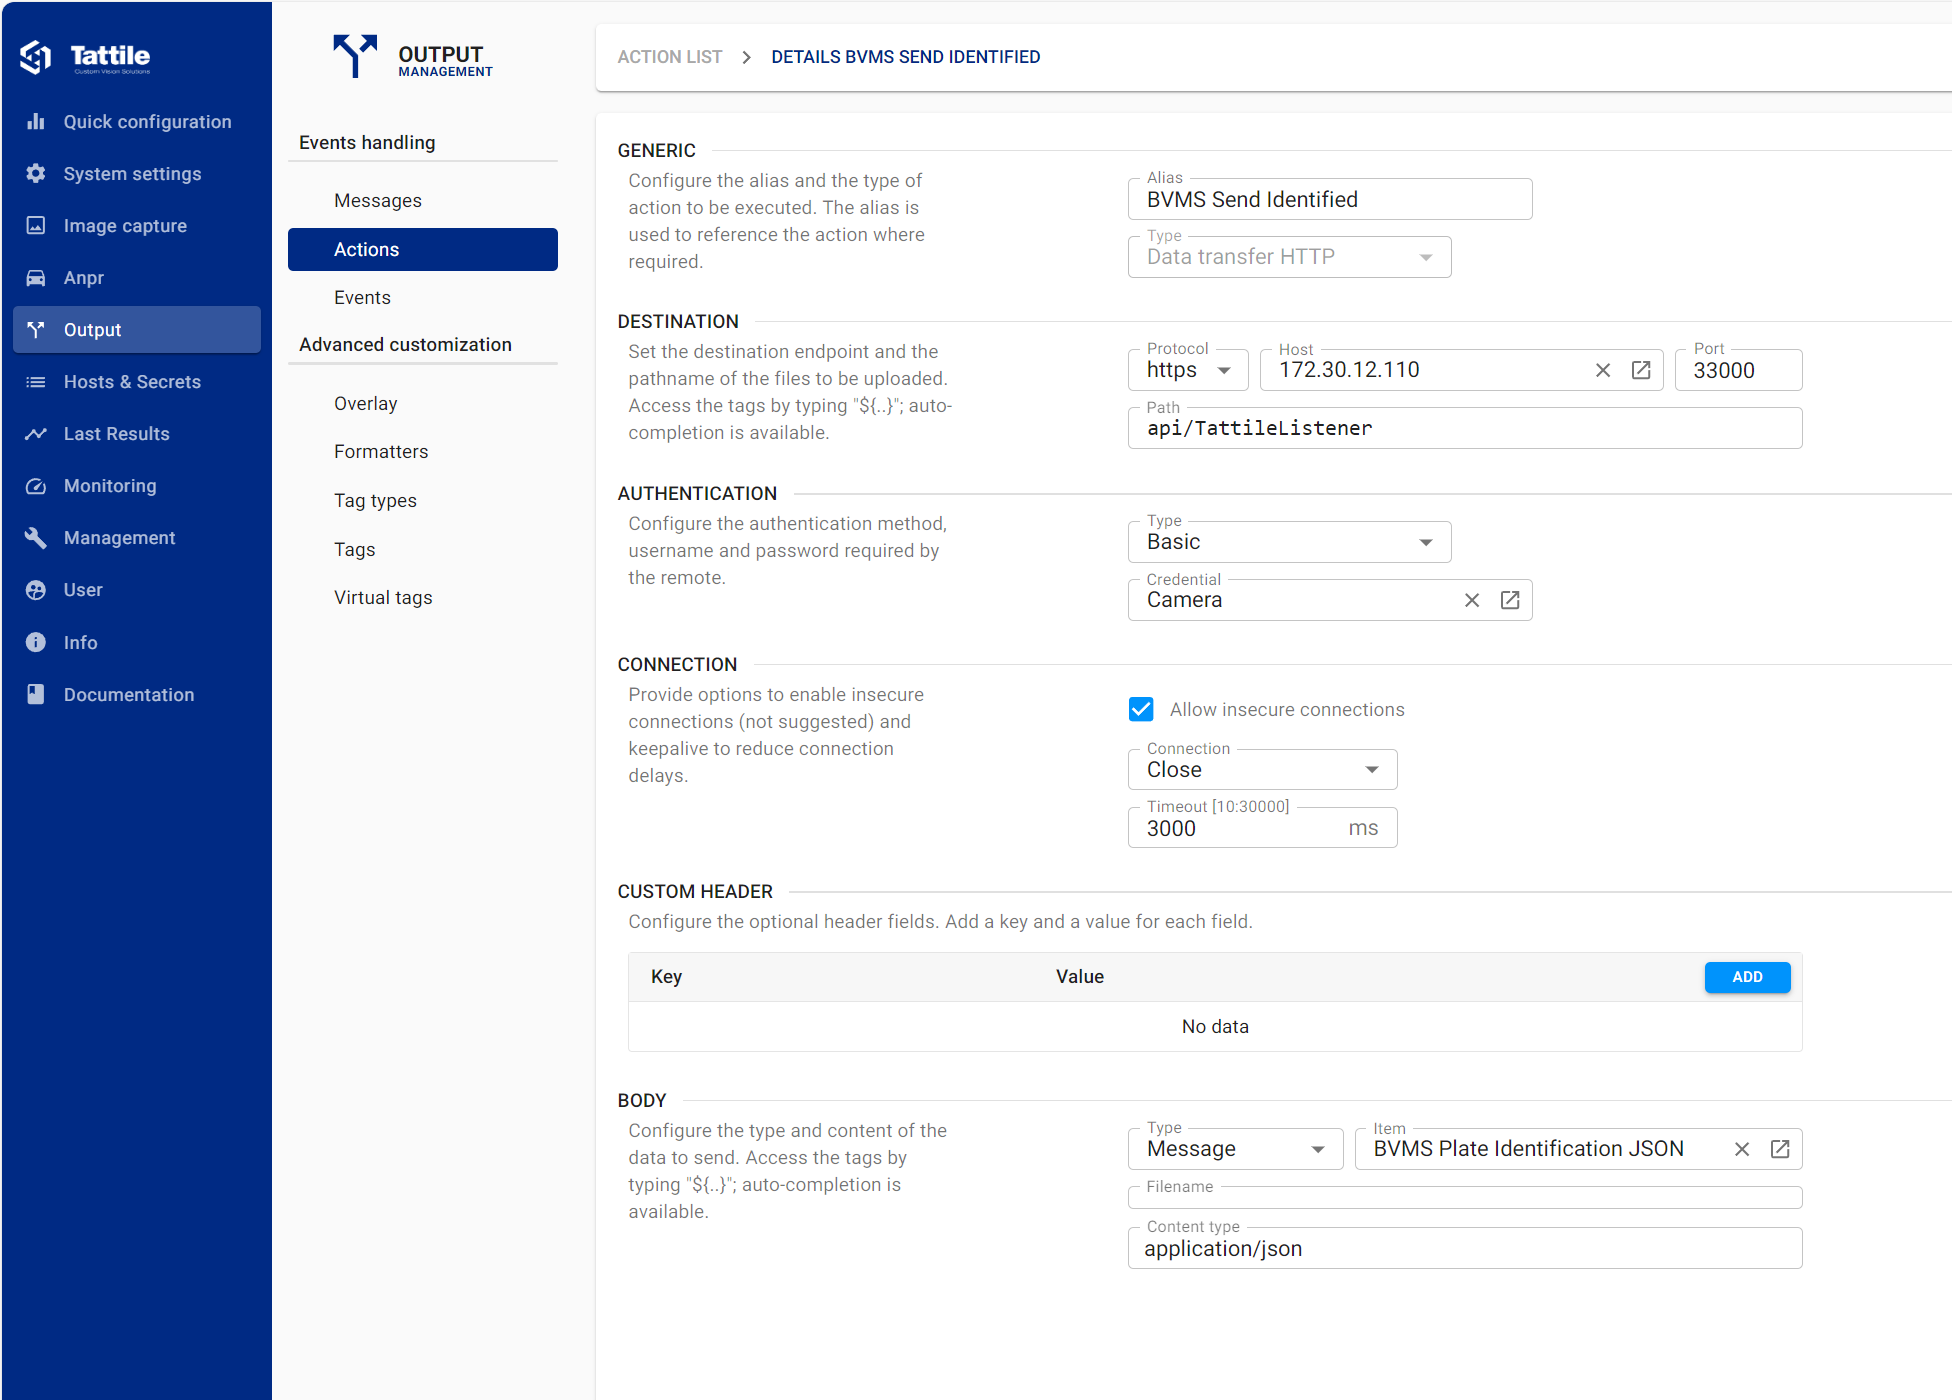
Task: Click the Value column header
Action: 1080,977
